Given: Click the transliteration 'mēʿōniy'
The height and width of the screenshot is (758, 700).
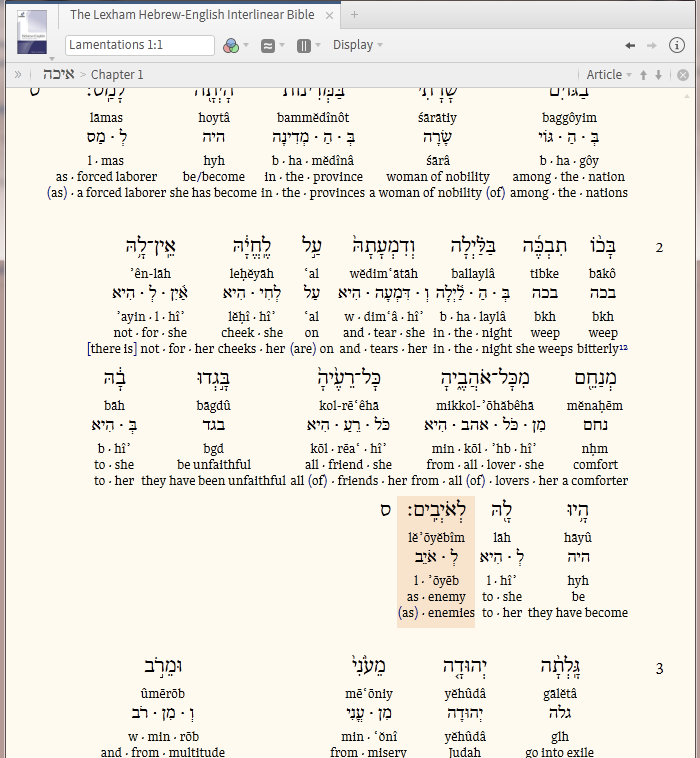Looking at the screenshot, I should pos(369,694).
